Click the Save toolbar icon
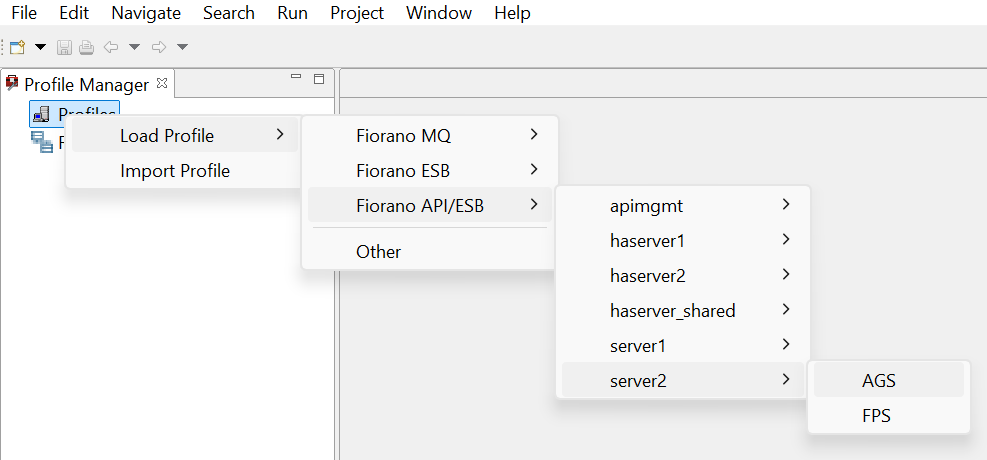The width and height of the screenshot is (987, 460). point(64,47)
